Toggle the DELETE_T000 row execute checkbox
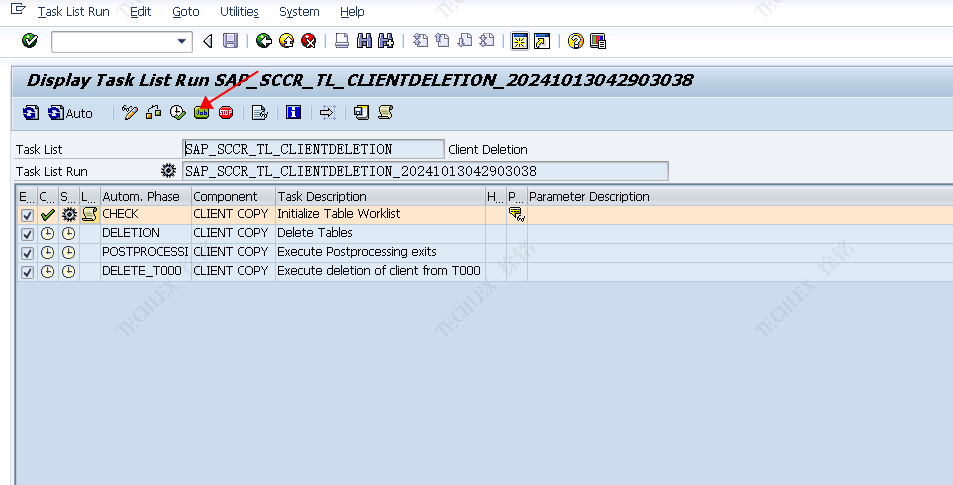Image resolution: width=953 pixels, height=485 pixels. tap(27, 272)
